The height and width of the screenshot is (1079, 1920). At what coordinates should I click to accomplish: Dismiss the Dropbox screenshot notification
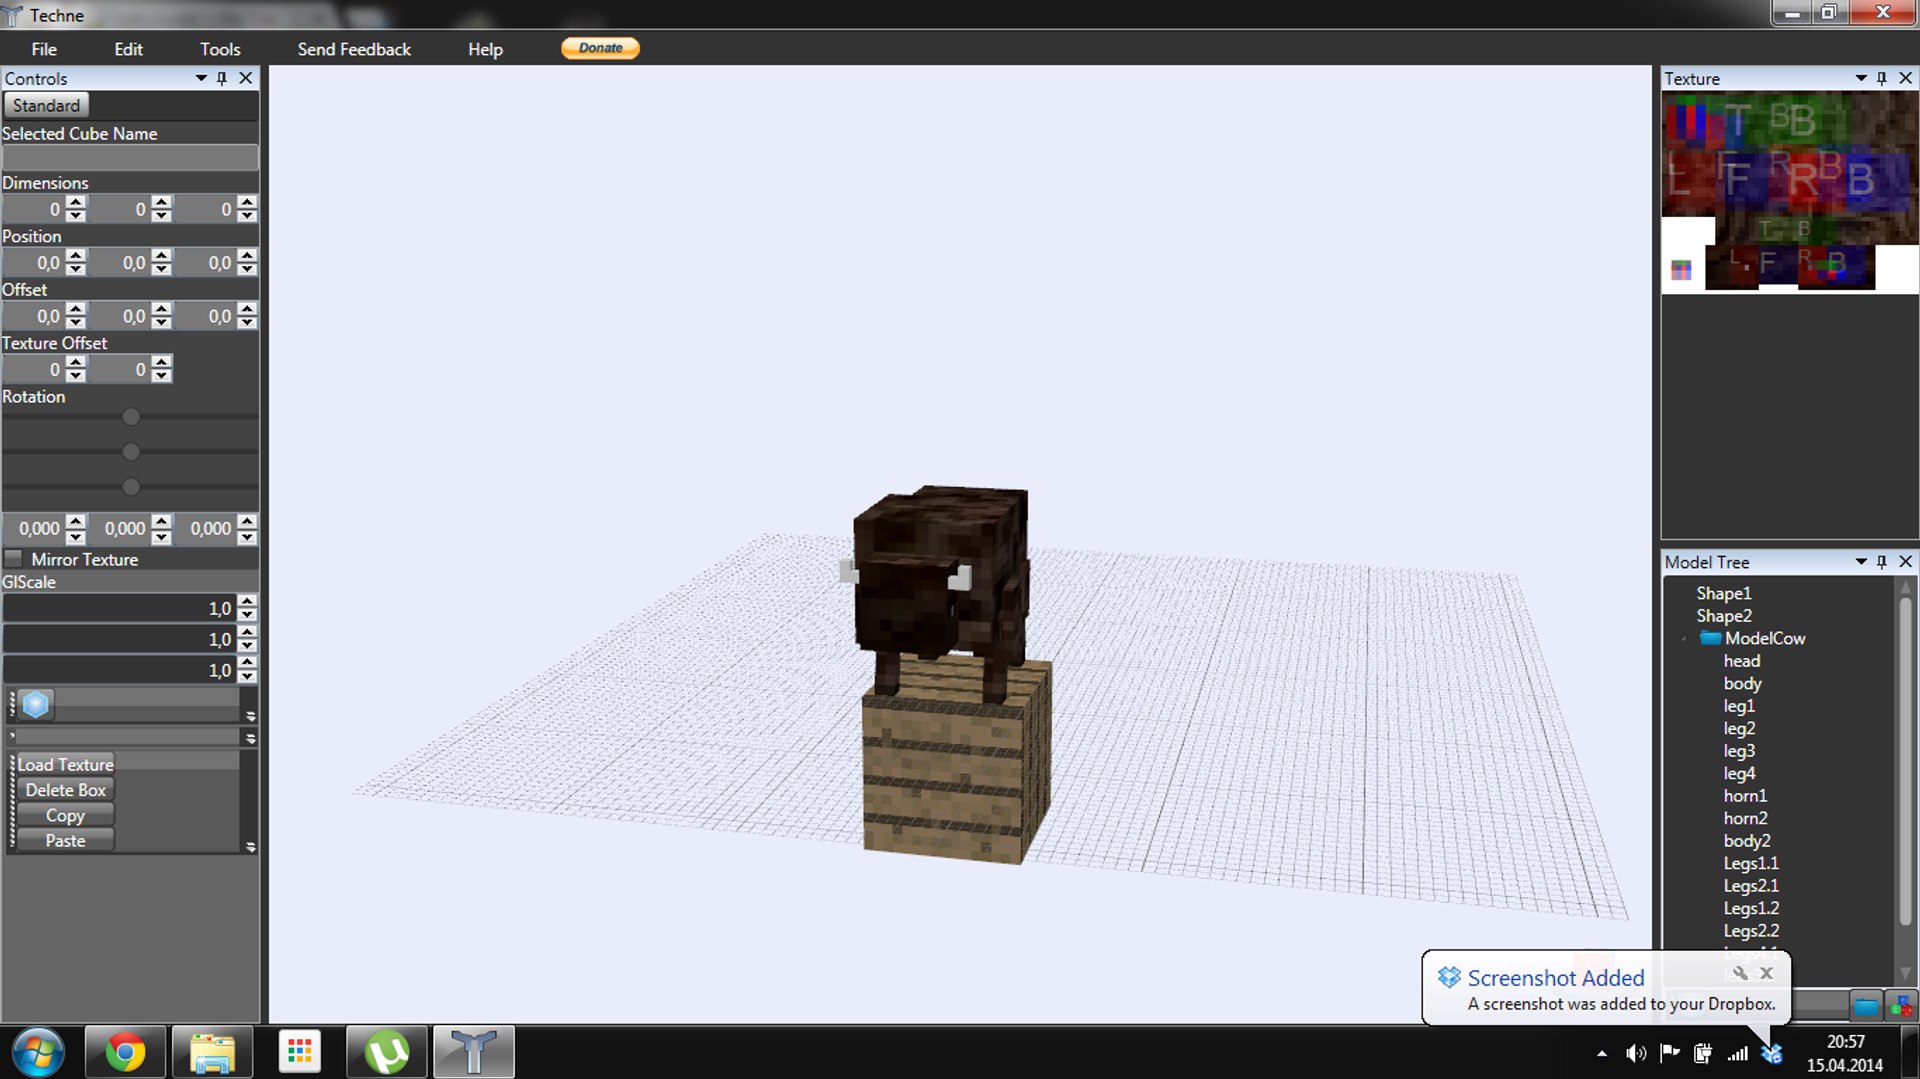(x=1767, y=973)
